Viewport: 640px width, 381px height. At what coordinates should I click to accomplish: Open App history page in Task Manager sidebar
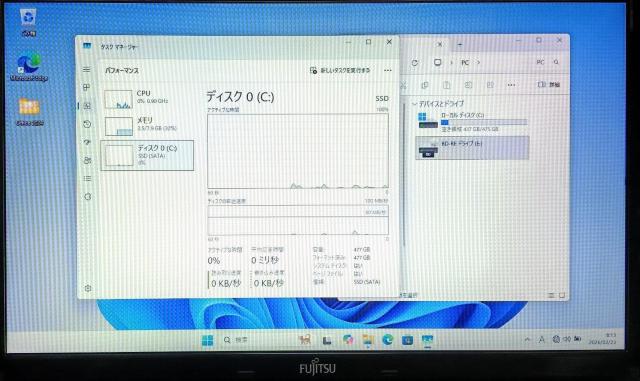[x=87, y=124]
